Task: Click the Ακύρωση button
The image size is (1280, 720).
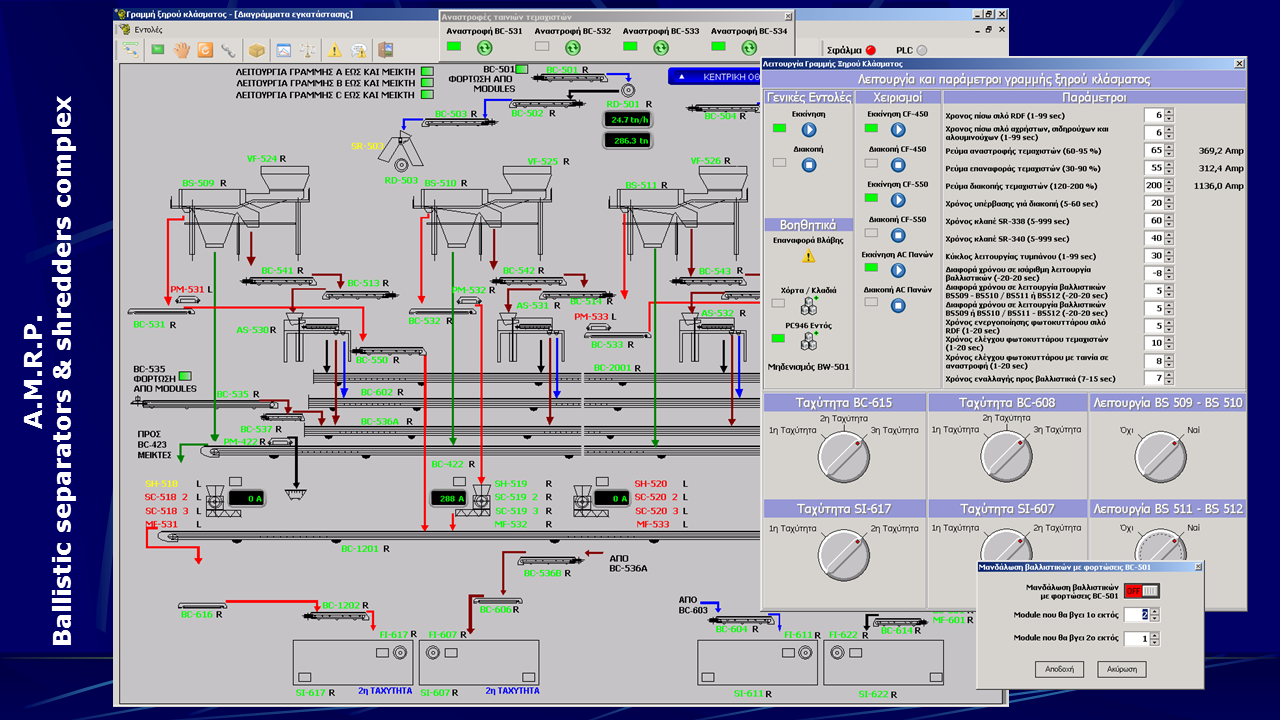Action: pos(1121,669)
